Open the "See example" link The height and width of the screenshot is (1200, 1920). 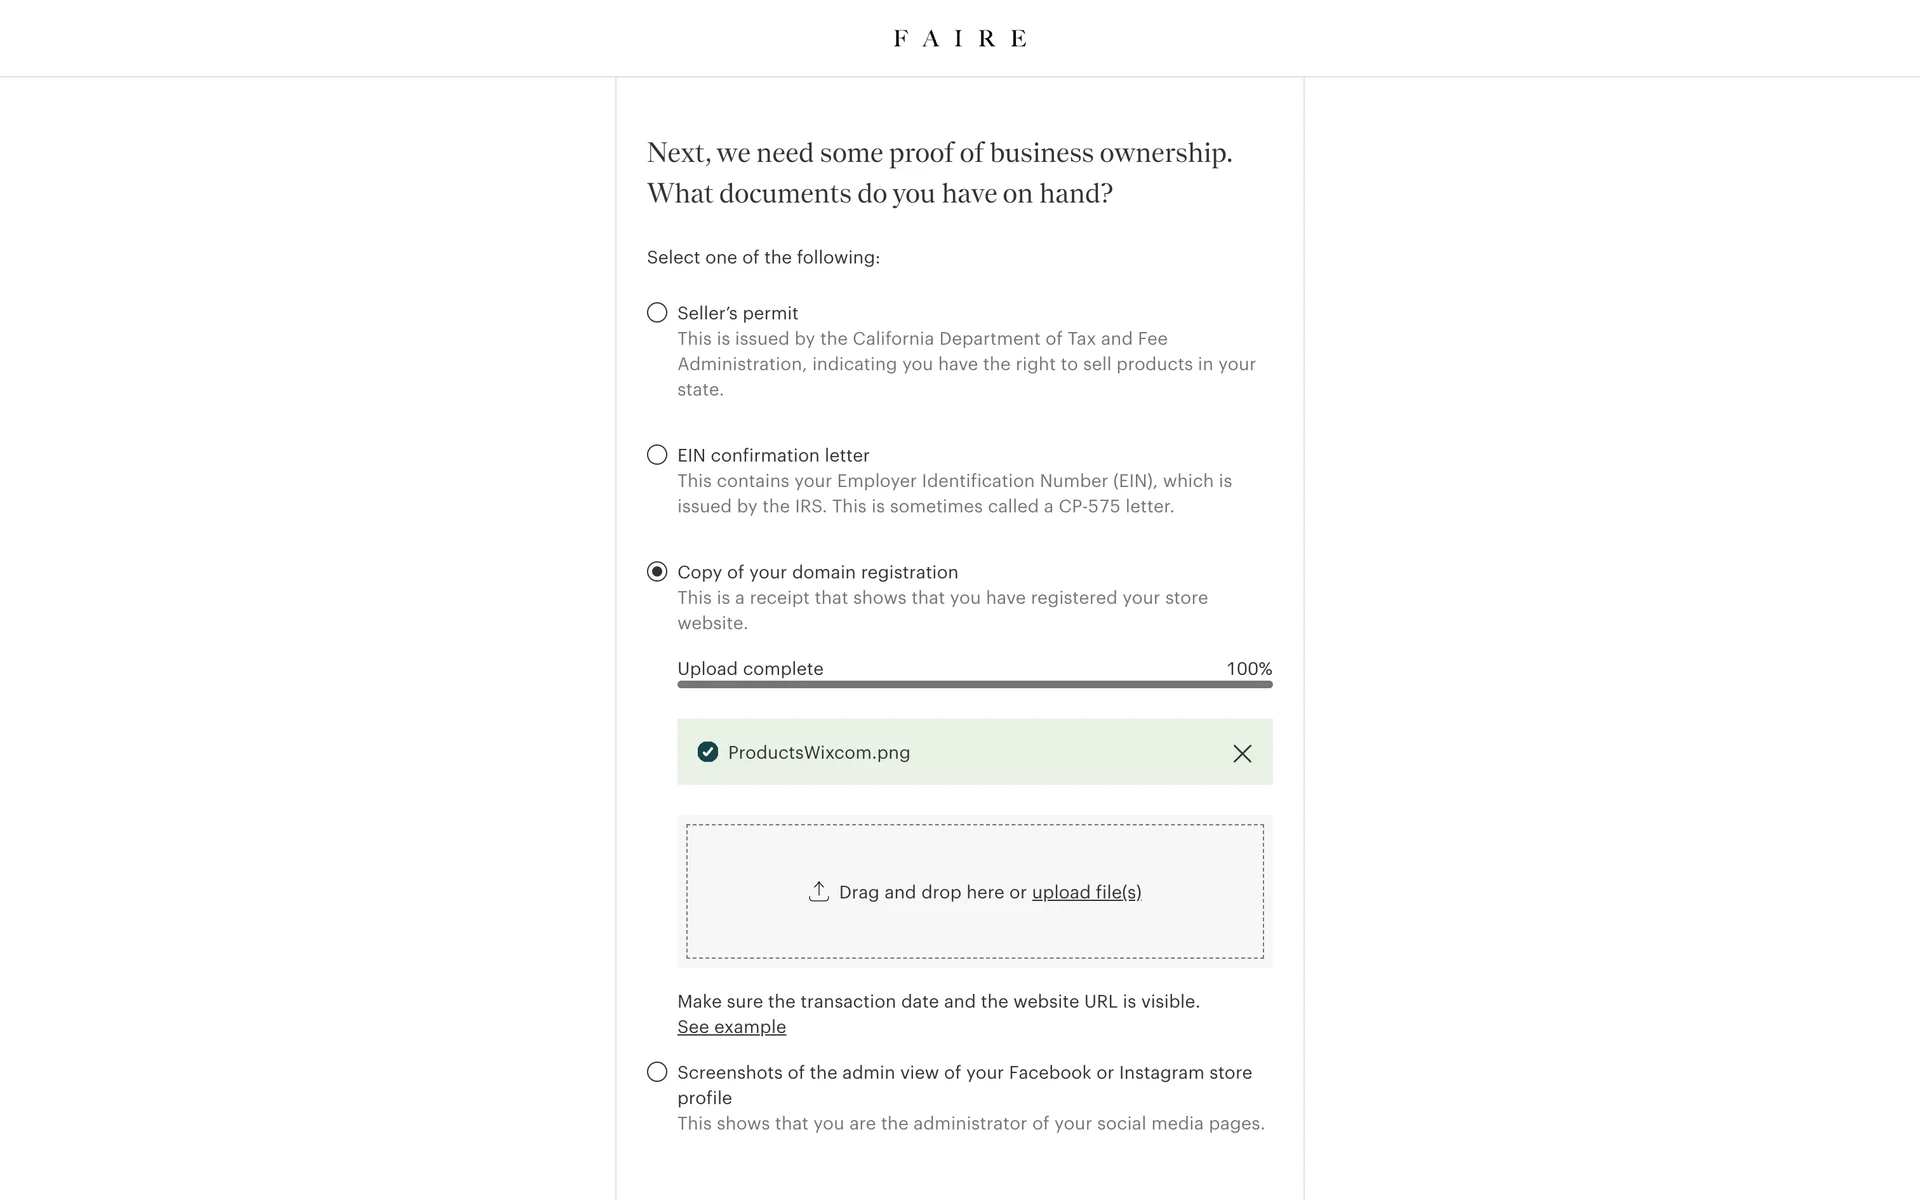731,1027
